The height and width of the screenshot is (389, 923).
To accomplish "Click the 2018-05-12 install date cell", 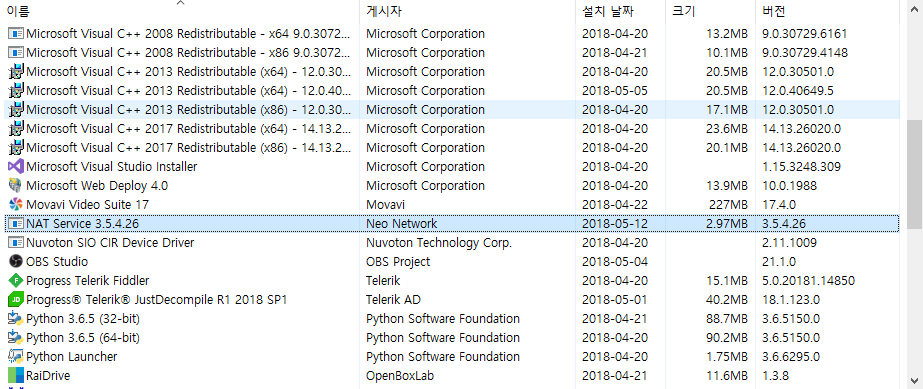I will pyautogui.click(x=615, y=224).
